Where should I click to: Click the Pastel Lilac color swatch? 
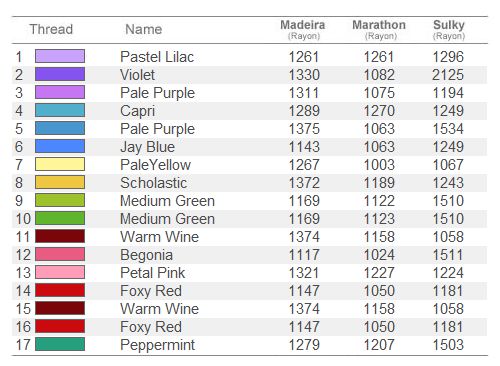[60, 56]
